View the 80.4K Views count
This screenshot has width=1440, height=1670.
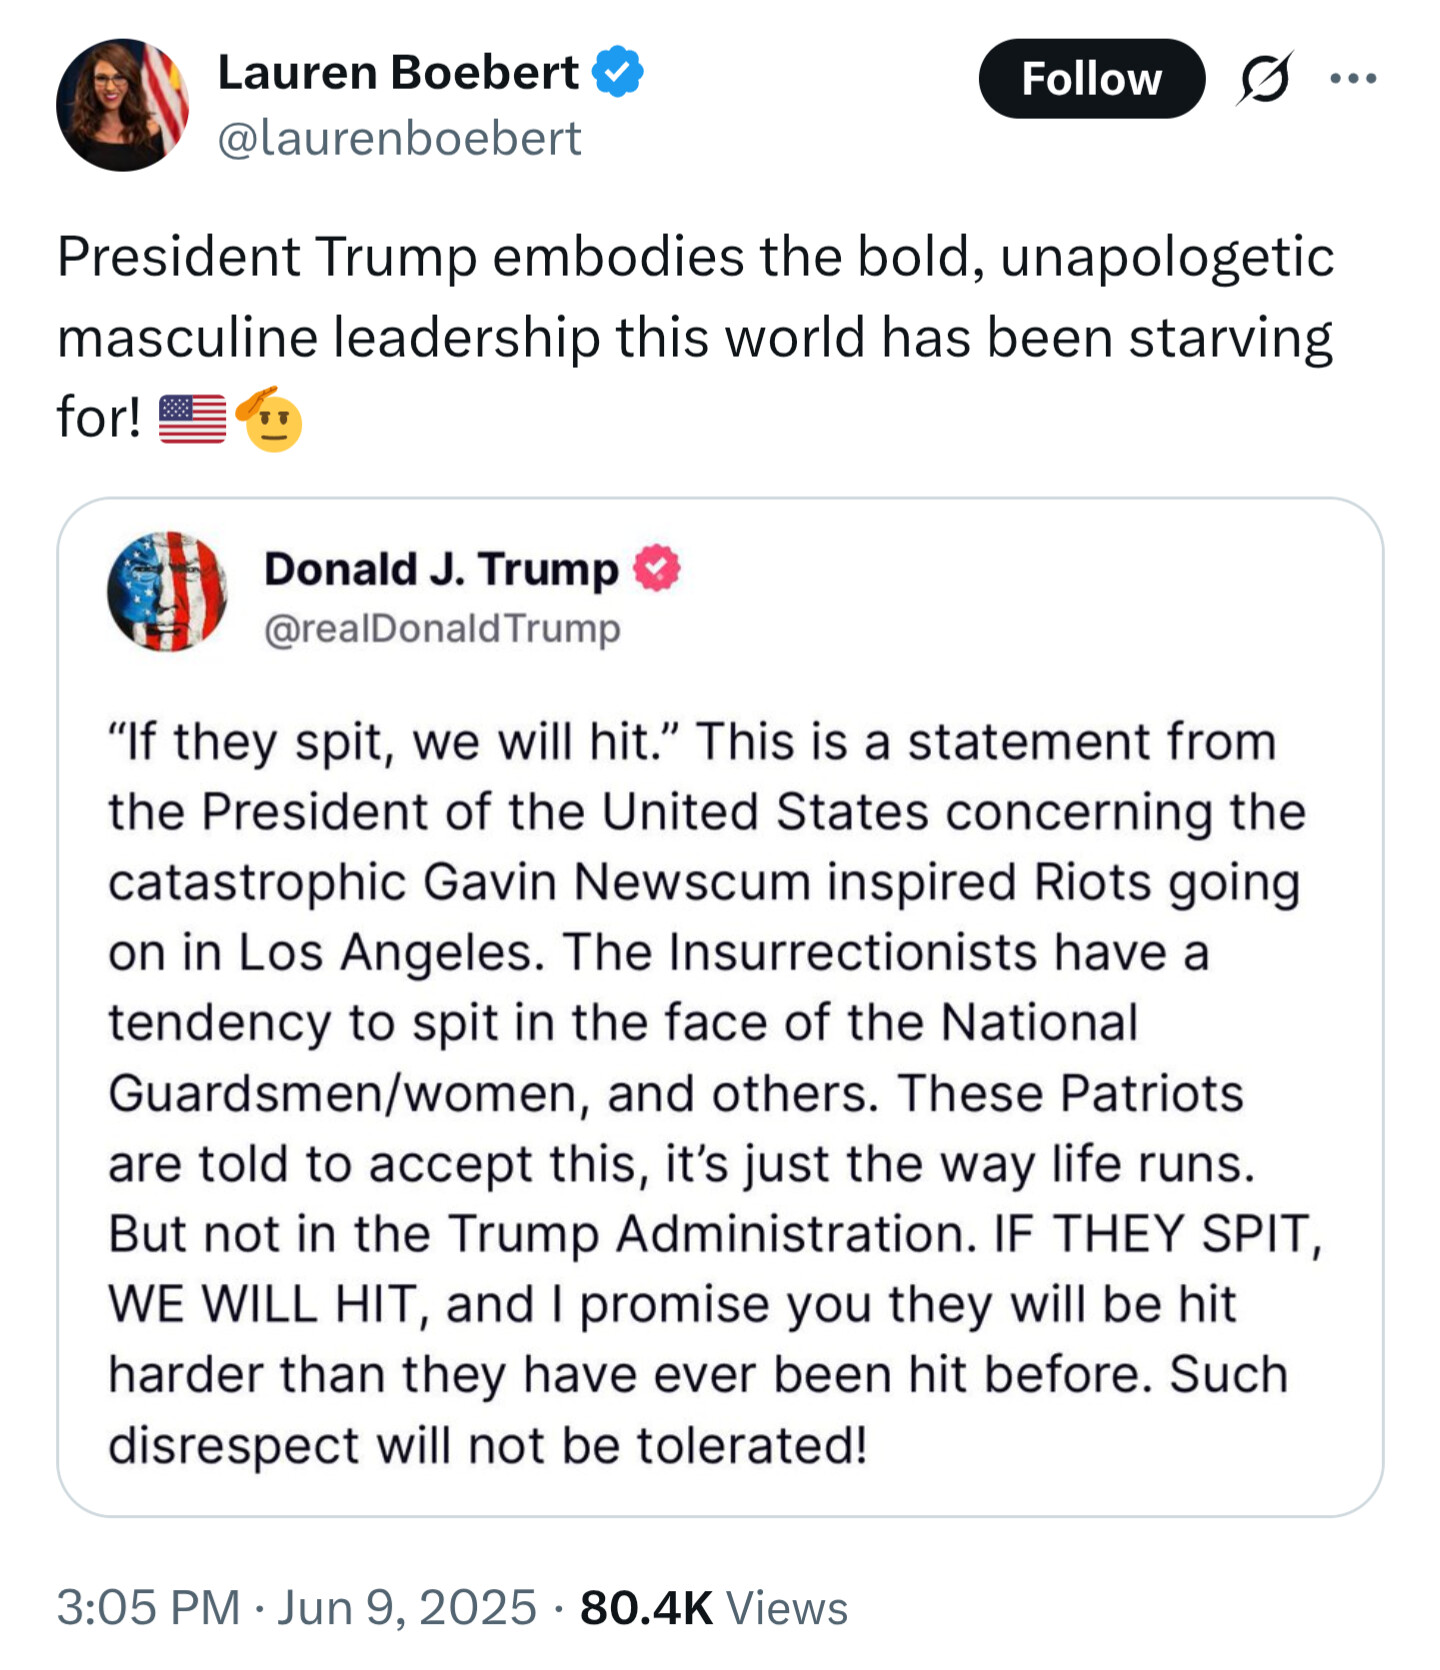coord(714,1607)
